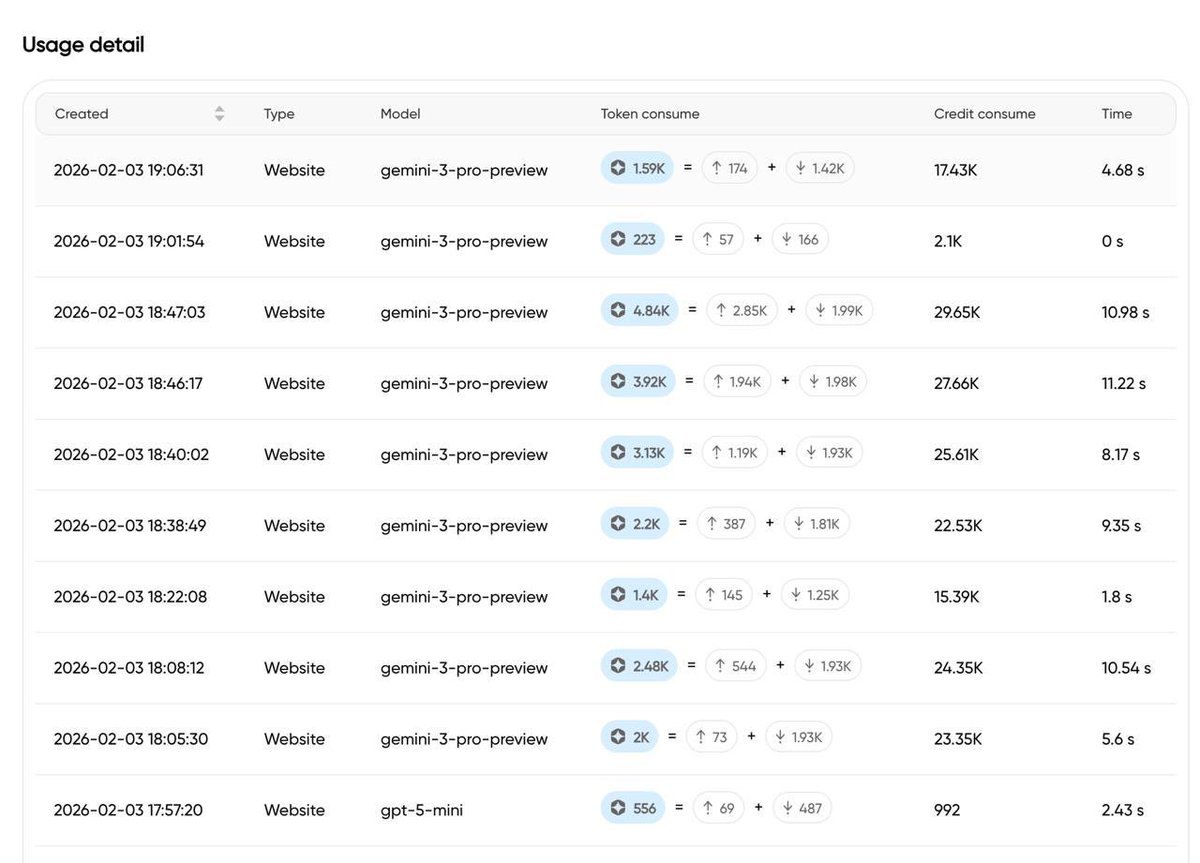
Task: Click credit value 27.66K
Action: (957, 383)
